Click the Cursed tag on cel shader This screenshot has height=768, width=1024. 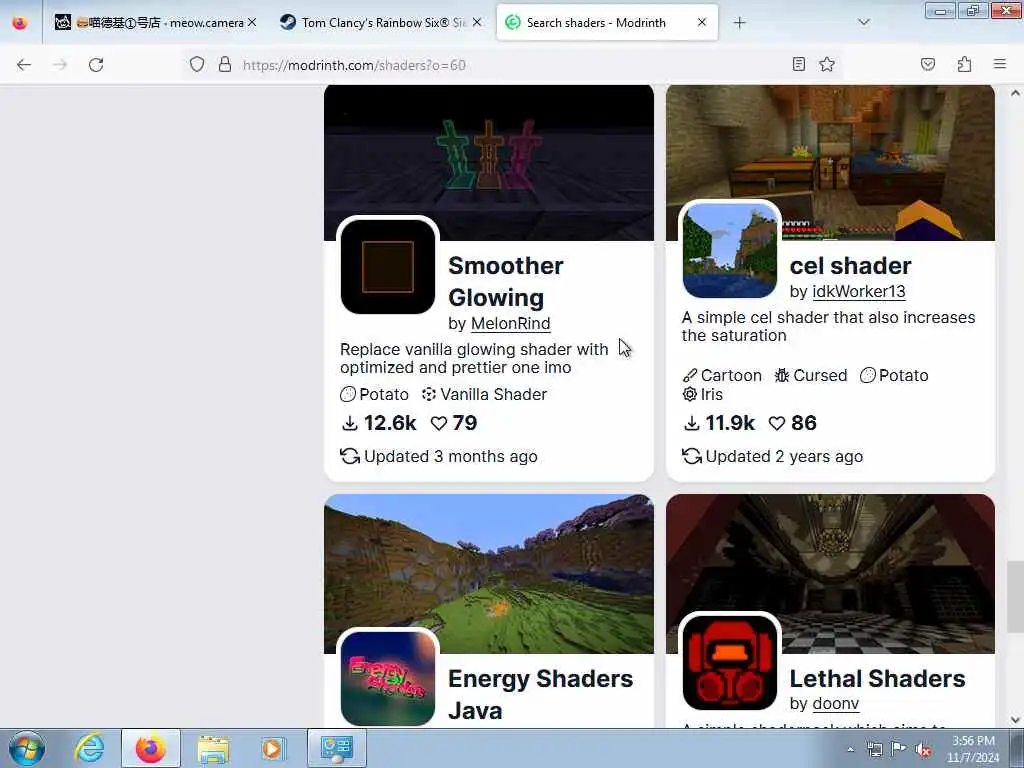coord(810,376)
